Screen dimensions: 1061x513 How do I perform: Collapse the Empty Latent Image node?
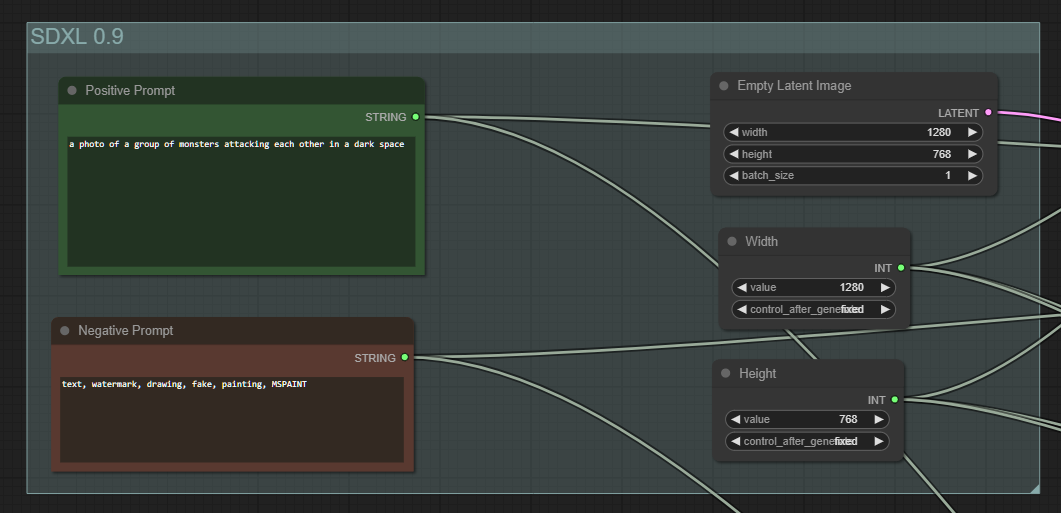724,86
